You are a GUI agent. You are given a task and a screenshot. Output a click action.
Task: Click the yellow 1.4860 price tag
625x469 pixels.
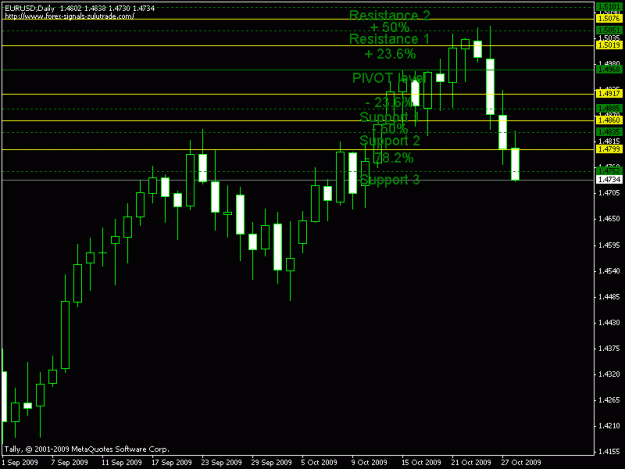click(609, 120)
